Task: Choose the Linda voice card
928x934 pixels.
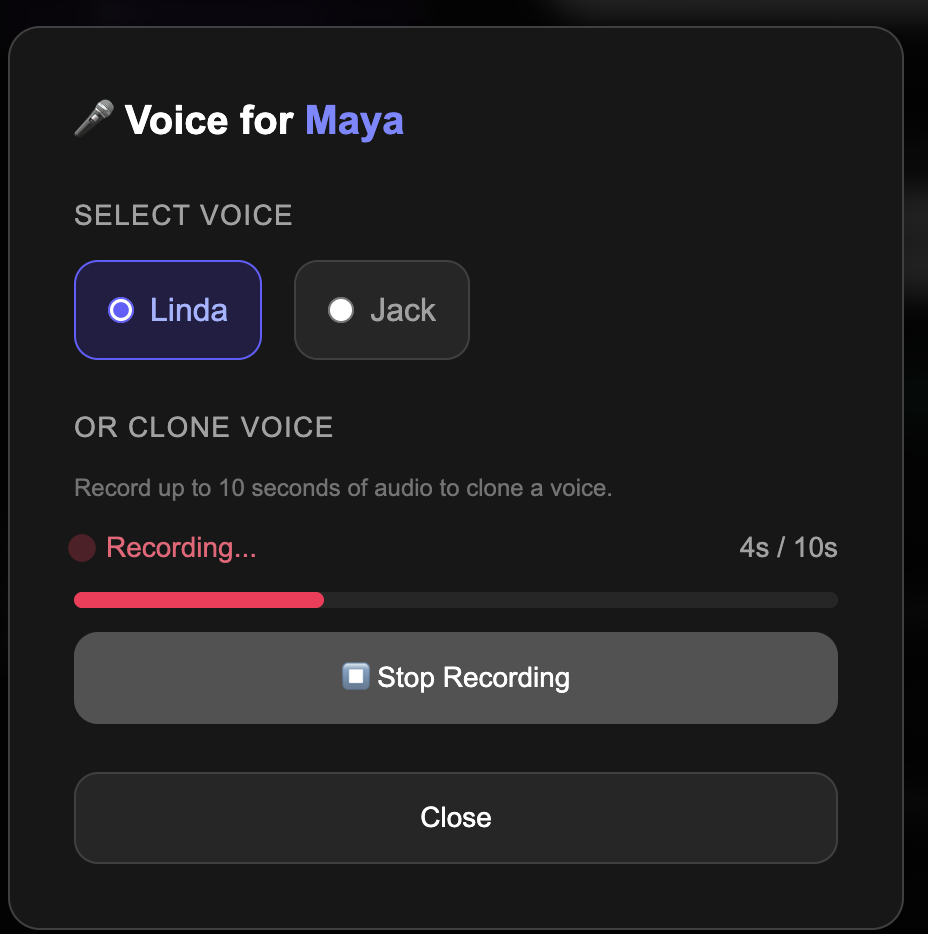Action: tap(168, 310)
